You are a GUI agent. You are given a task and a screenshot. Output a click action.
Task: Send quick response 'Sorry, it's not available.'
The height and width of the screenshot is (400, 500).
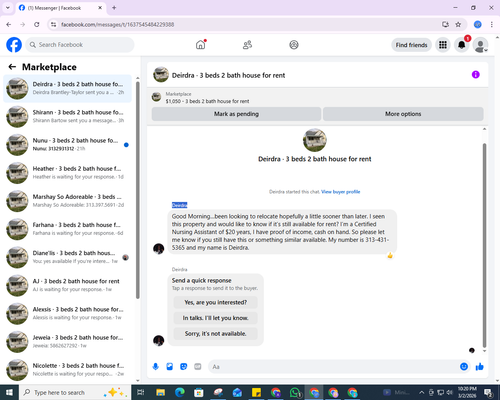coord(215,334)
